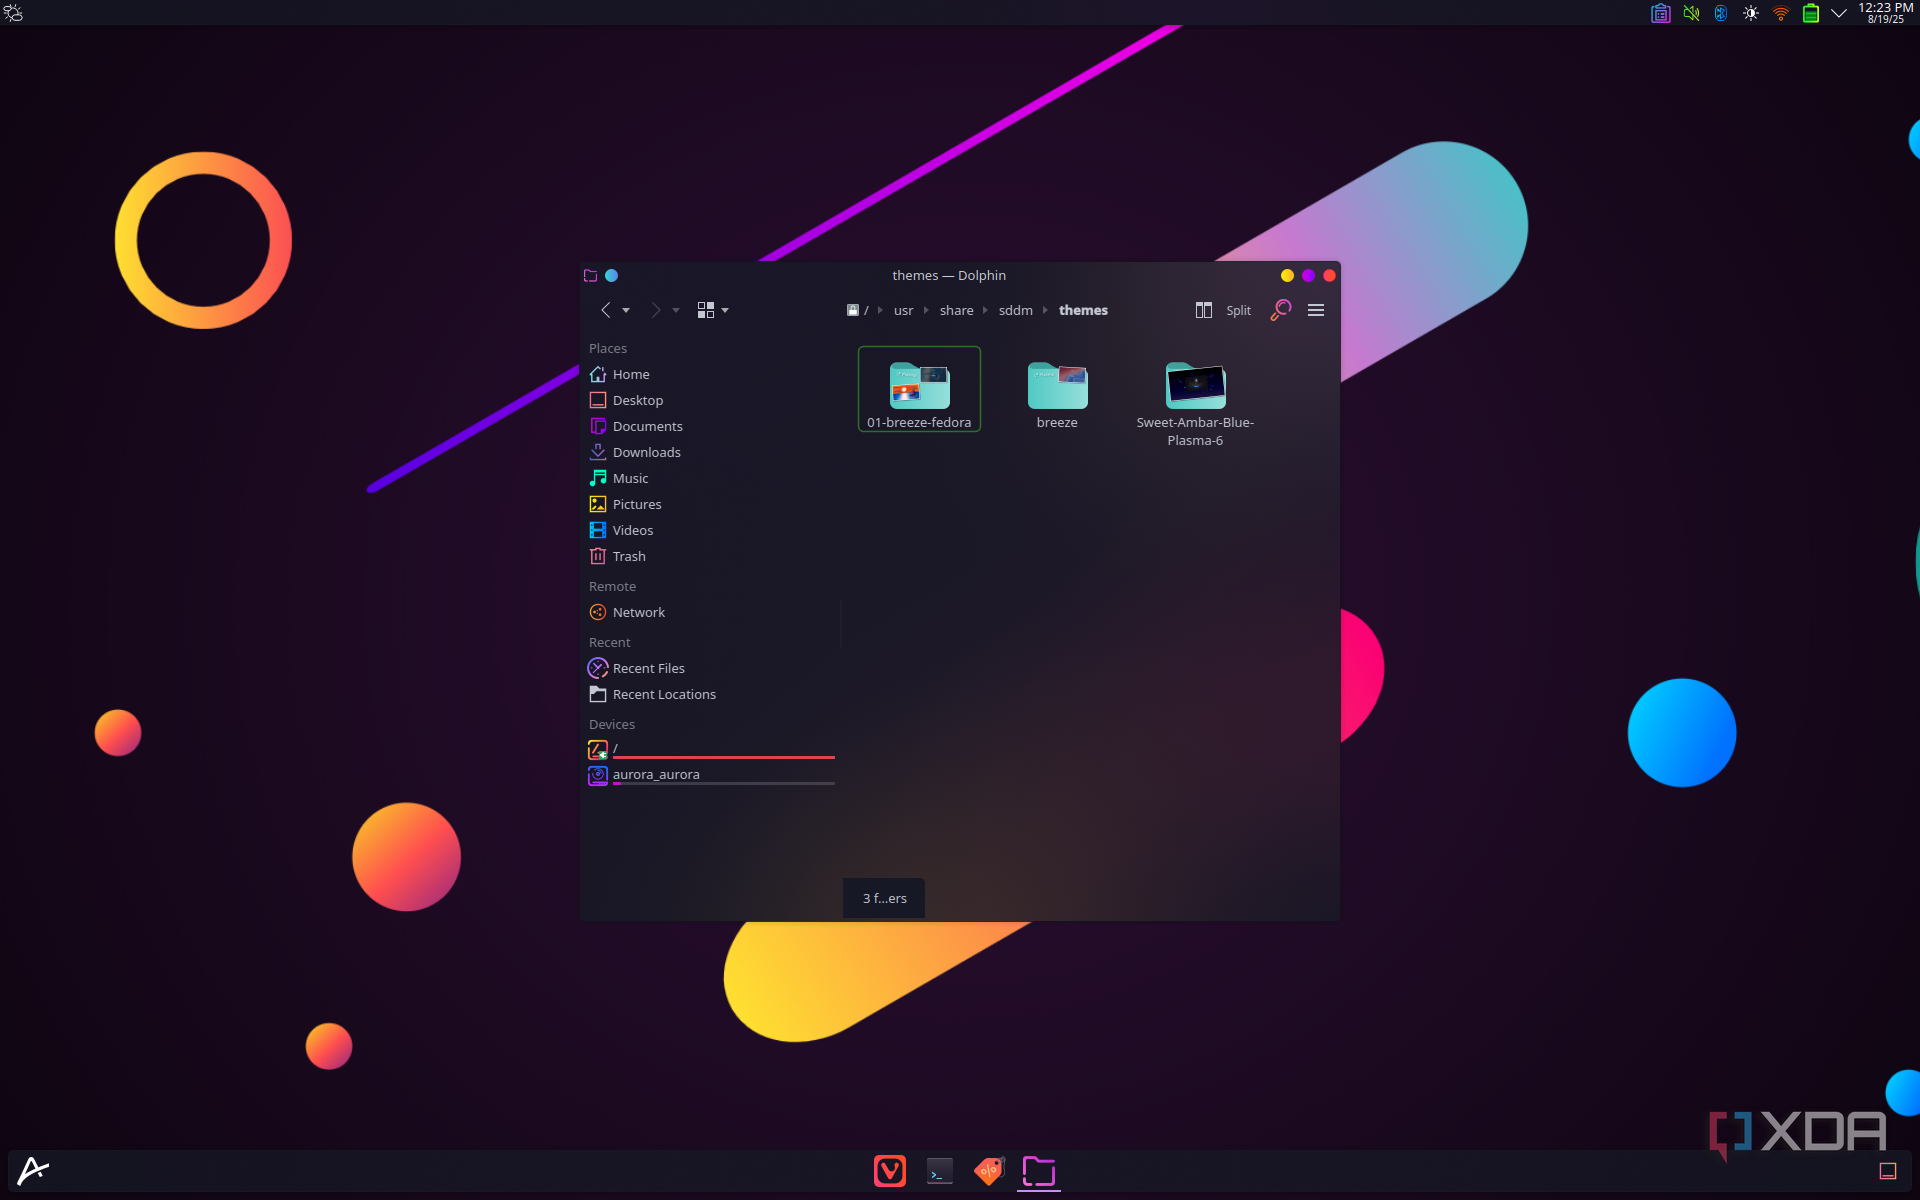Expand the back history dropdown arrow
This screenshot has height=1200, width=1920.
tap(626, 311)
